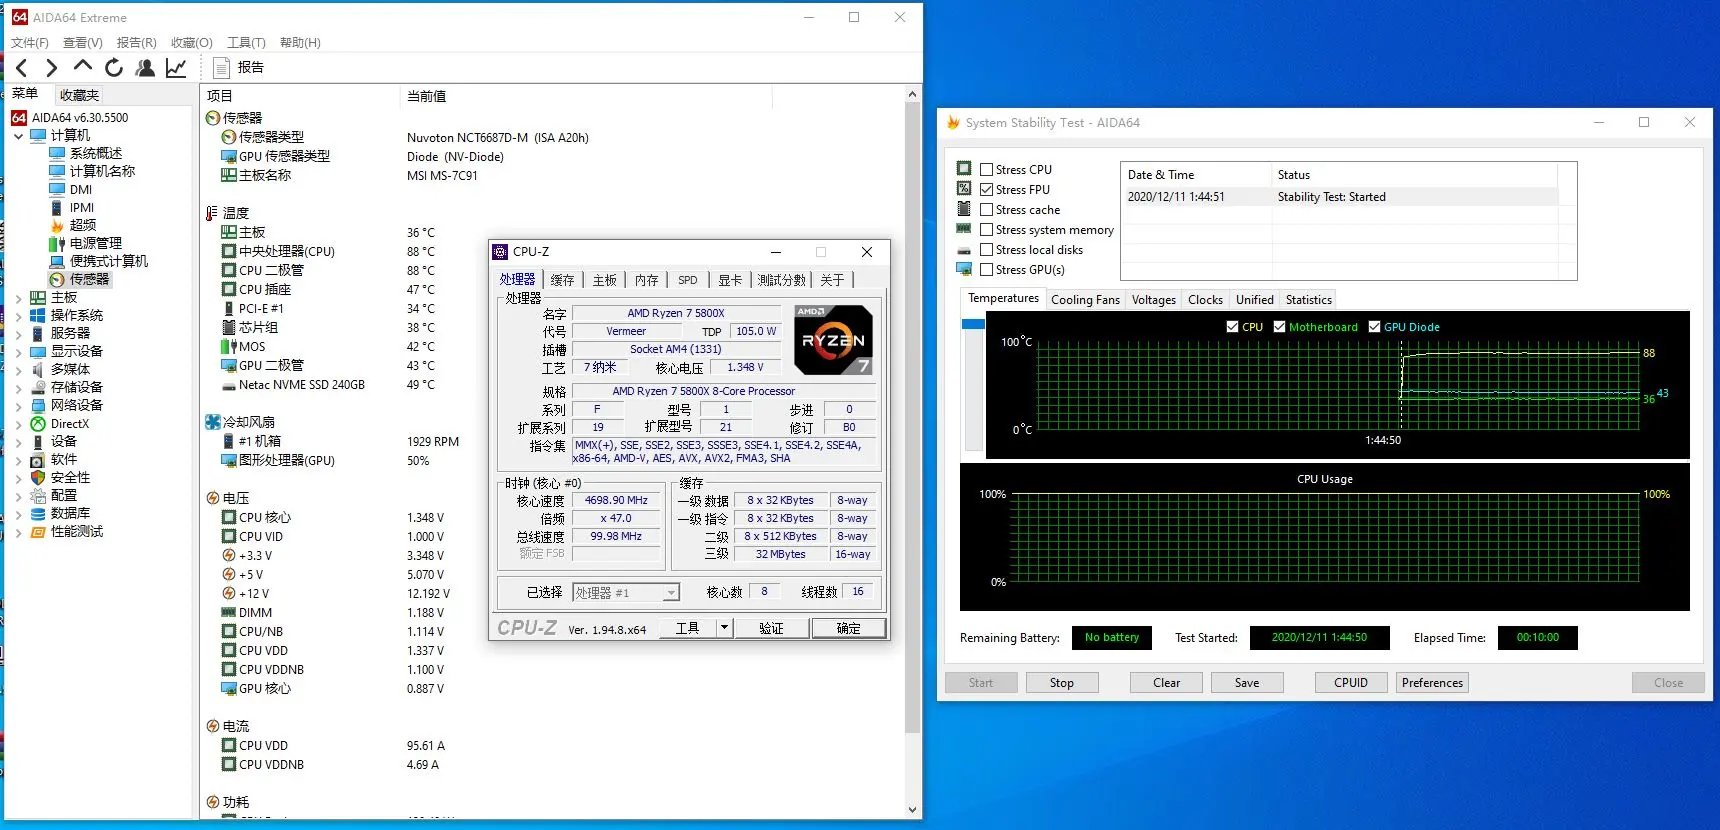Click forward arrow in AIDA64 toolbar
The height and width of the screenshot is (830, 1720).
coord(51,68)
